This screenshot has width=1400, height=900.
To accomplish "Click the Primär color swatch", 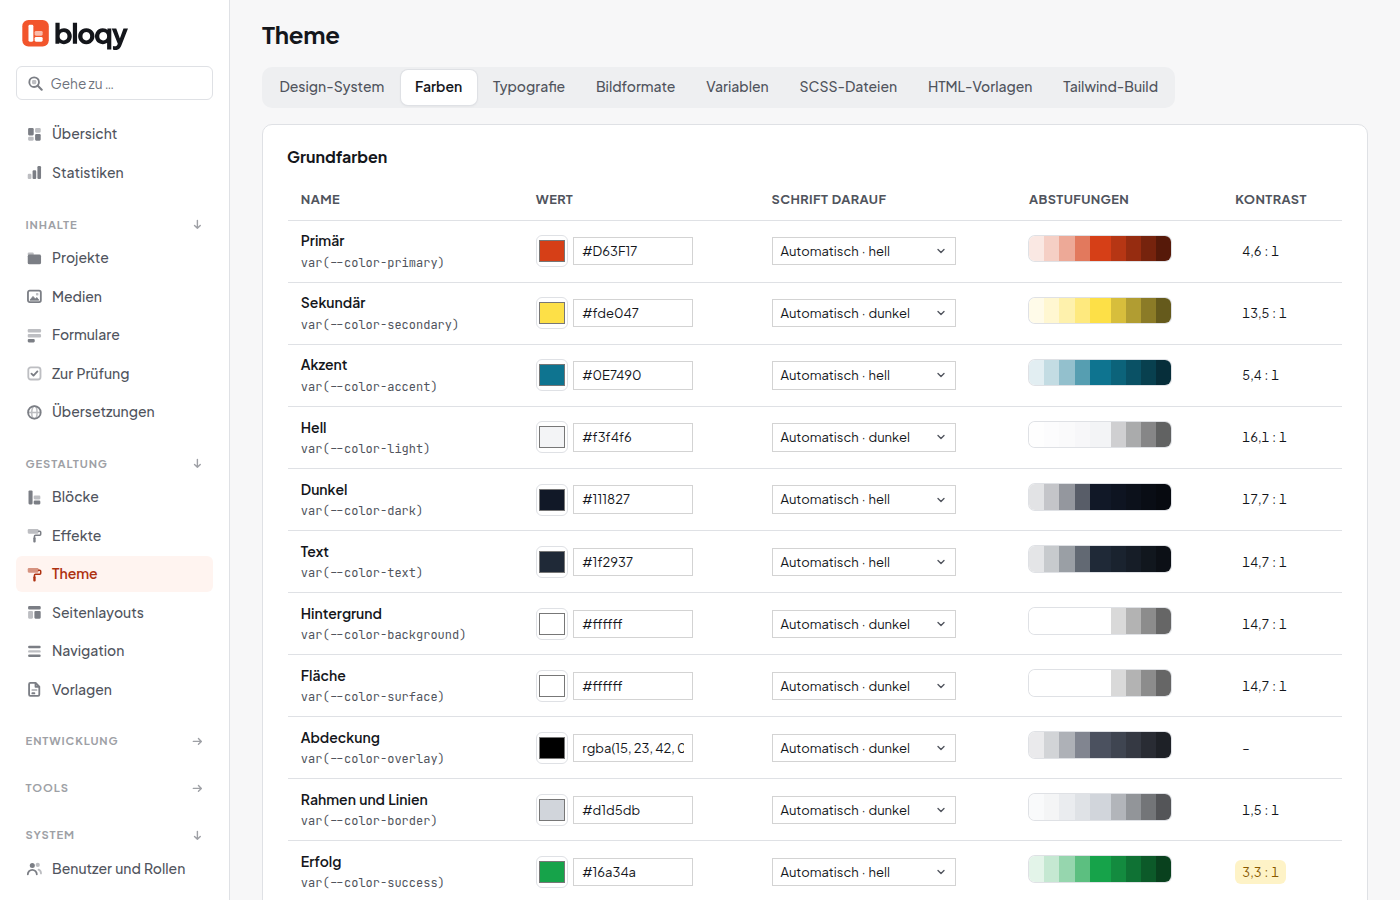I will click(552, 251).
